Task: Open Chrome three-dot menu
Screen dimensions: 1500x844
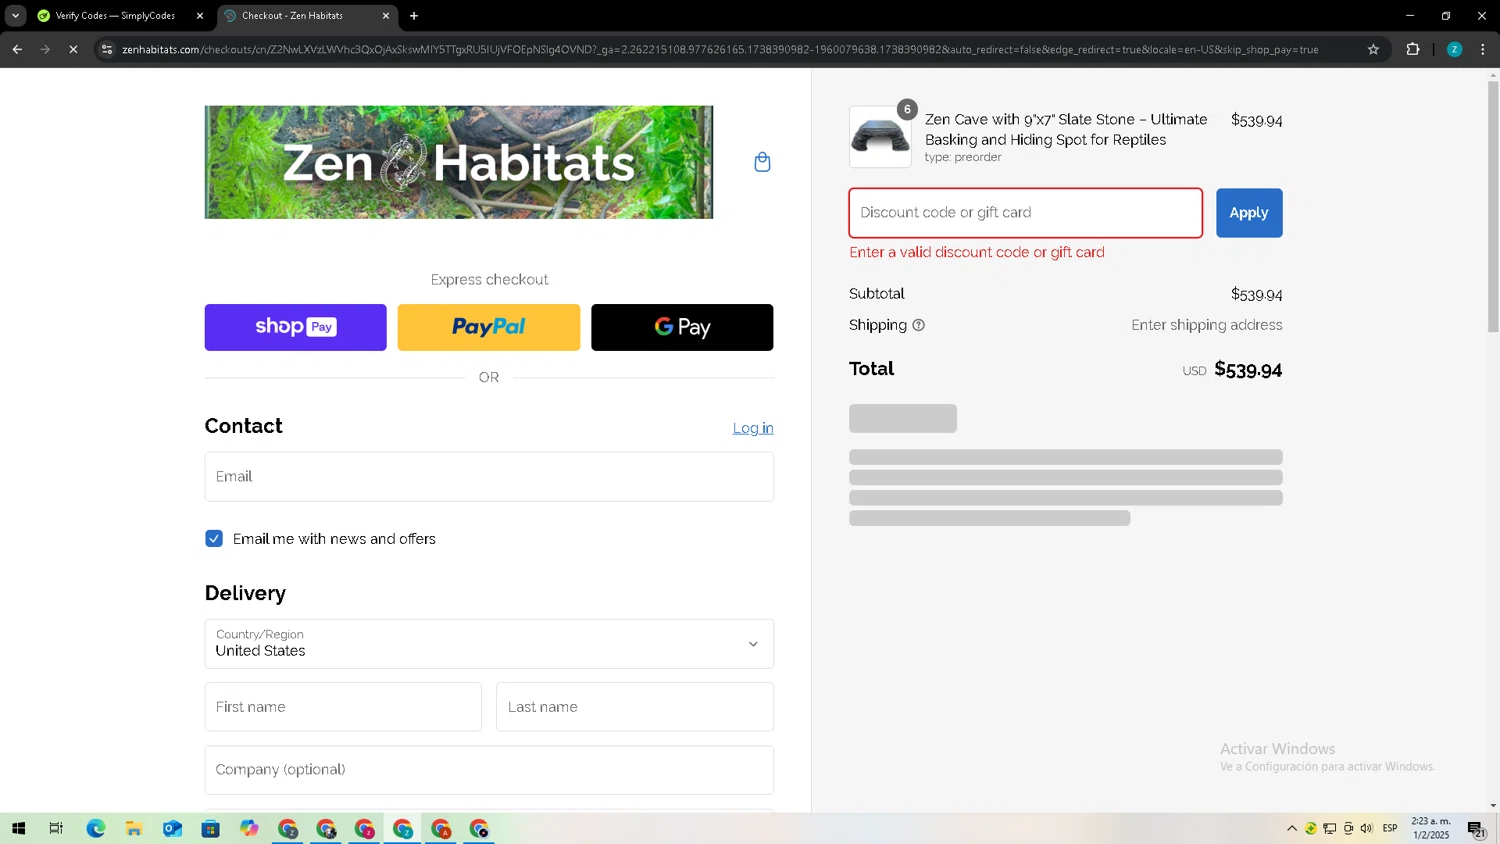Action: (x=1483, y=49)
